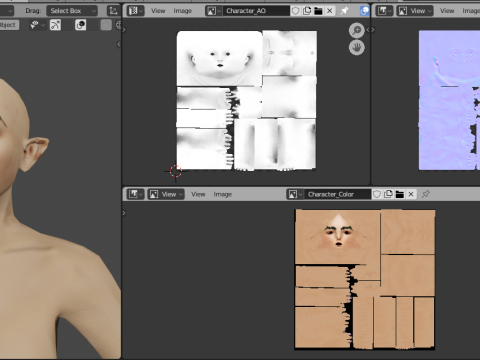
Task: Expand sidebar arrow at Character_AO editor right edge
Action: [x=368, y=30]
